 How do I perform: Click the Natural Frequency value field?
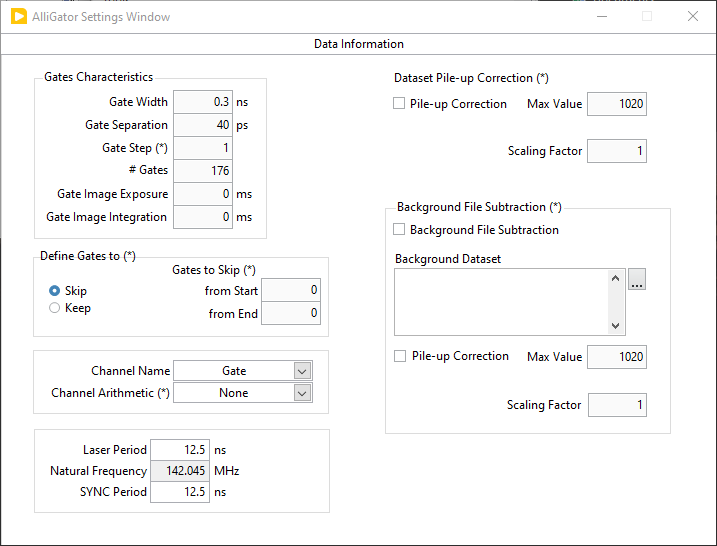point(180,471)
